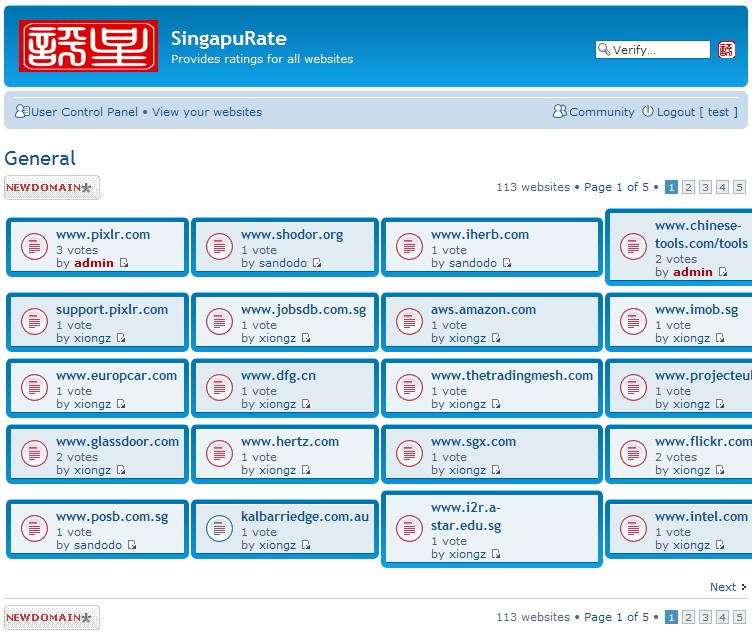Go to page 4 in top pagination
Screen dimensions: 752x632
722,187
